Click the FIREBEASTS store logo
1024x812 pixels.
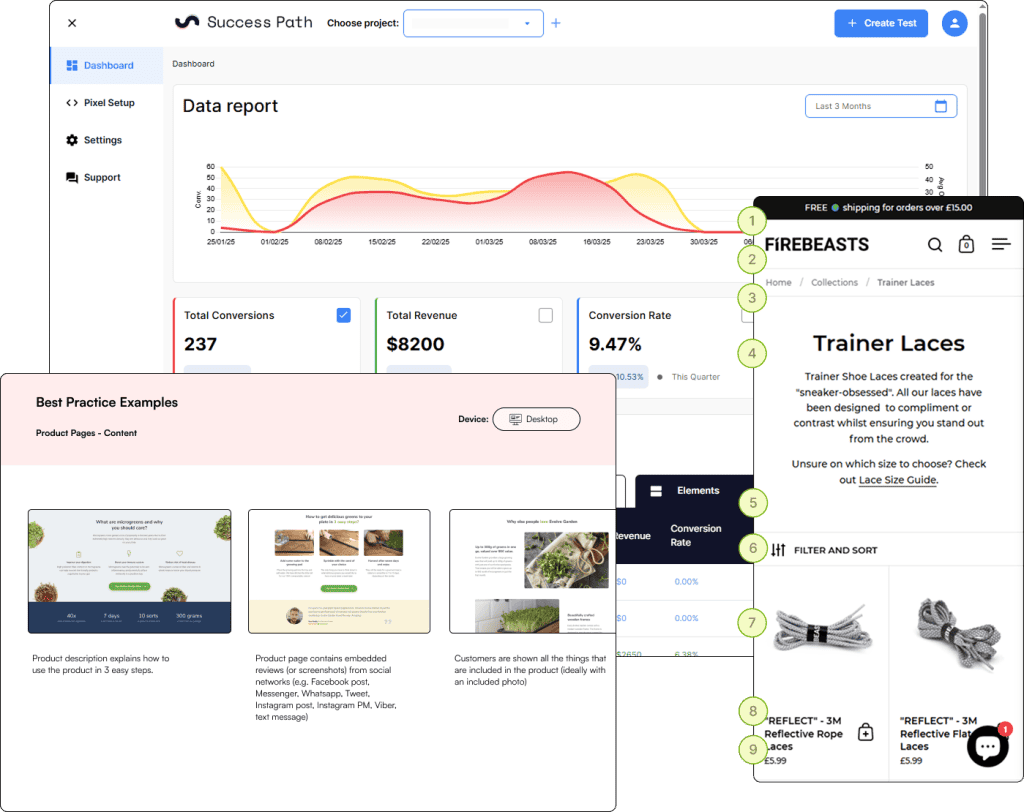tap(817, 244)
